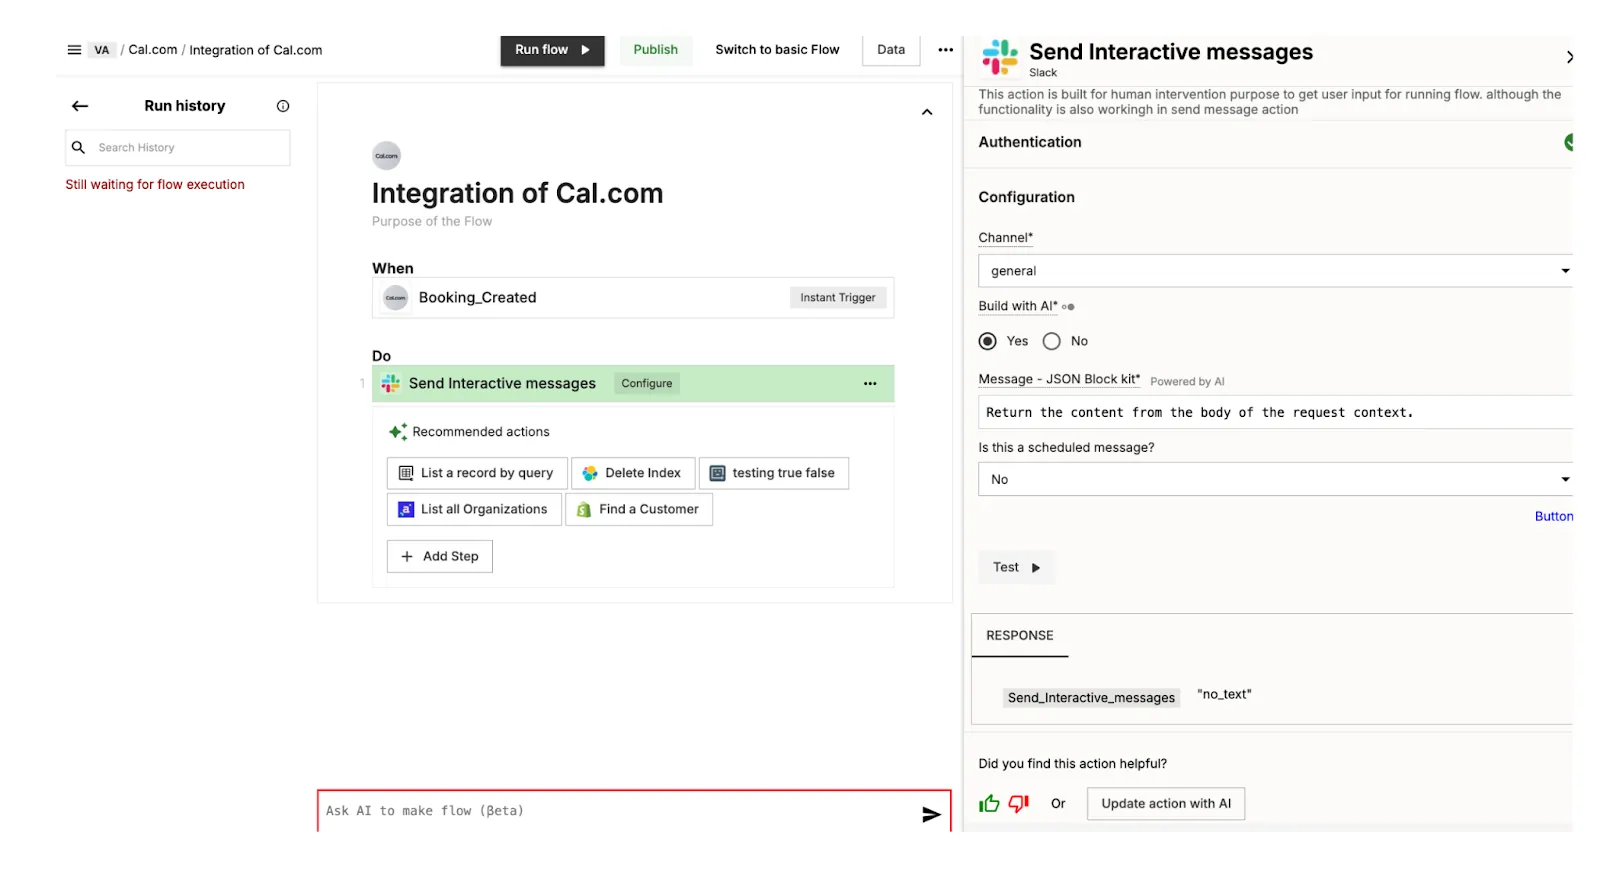Select the RESPONSE tab
This screenshot has height=891, width=1600.
1019,636
